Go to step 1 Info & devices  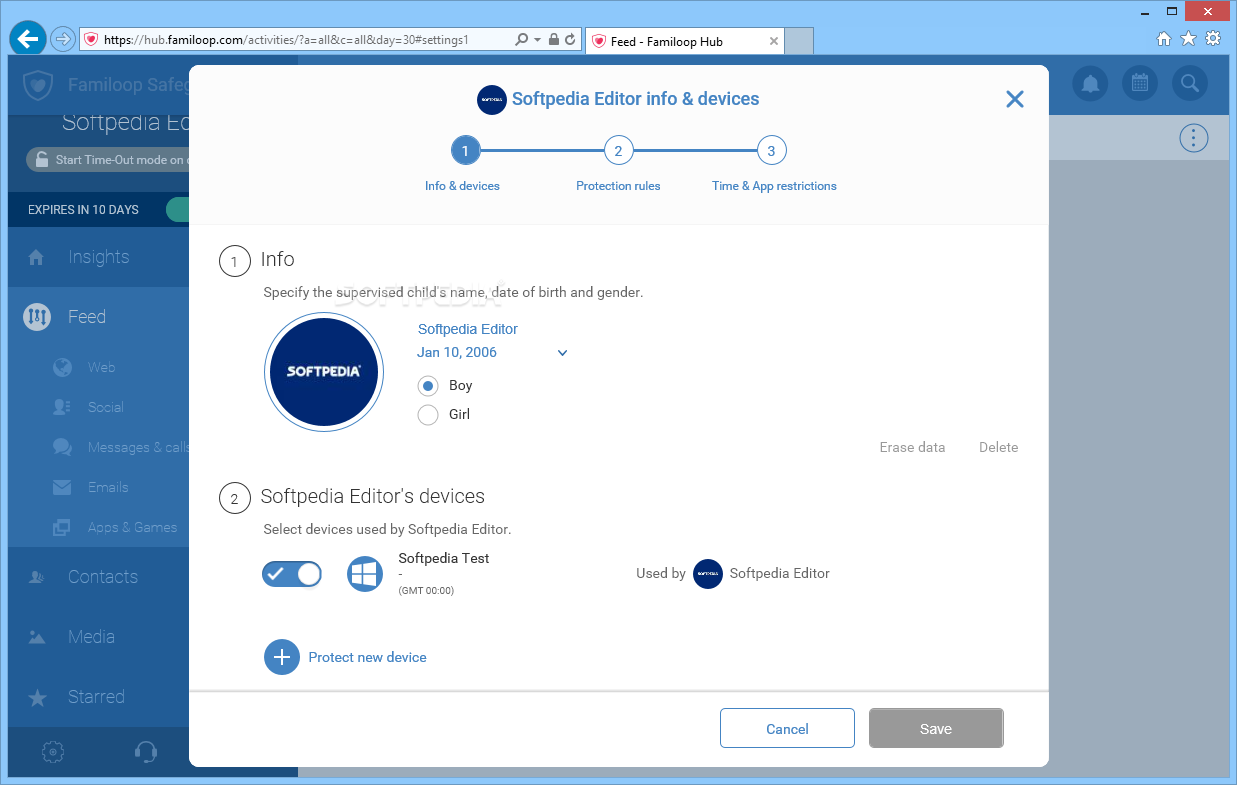pyautogui.click(x=465, y=151)
